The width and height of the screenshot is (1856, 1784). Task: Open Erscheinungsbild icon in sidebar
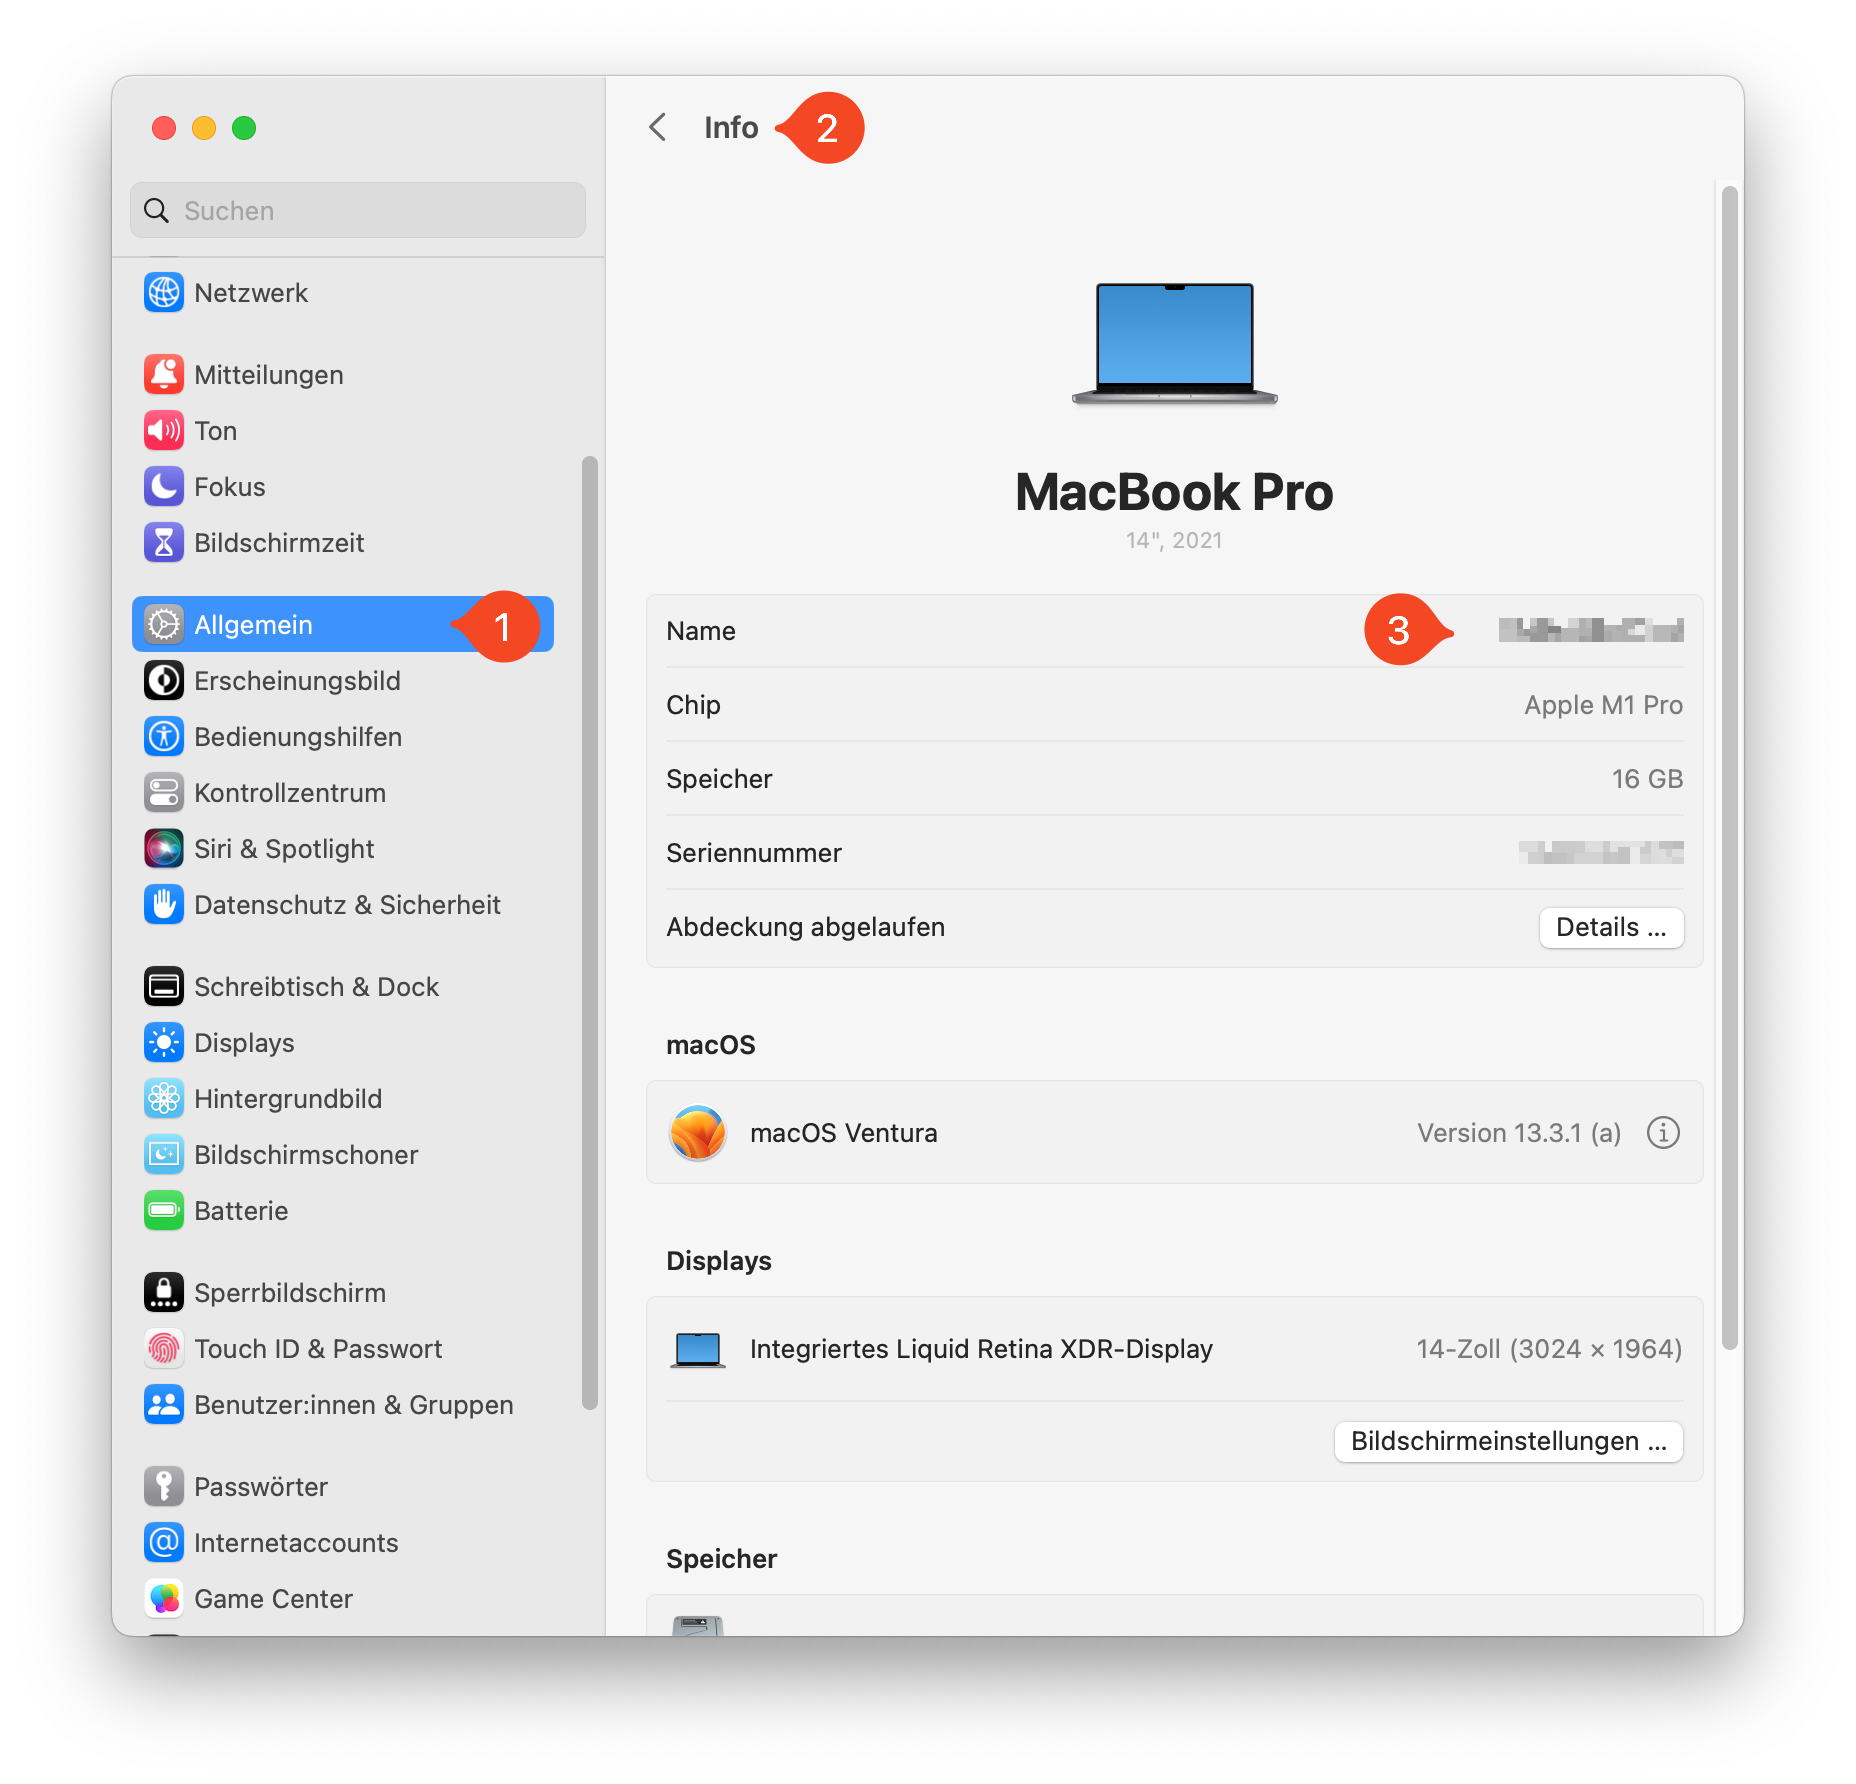(x=164, y=681)
